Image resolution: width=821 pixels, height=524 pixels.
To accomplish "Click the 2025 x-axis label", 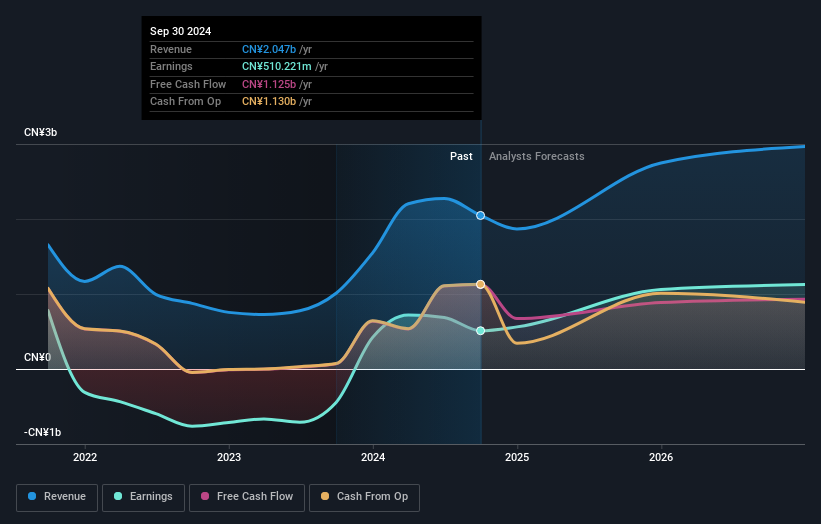I will tap(517, 457).
